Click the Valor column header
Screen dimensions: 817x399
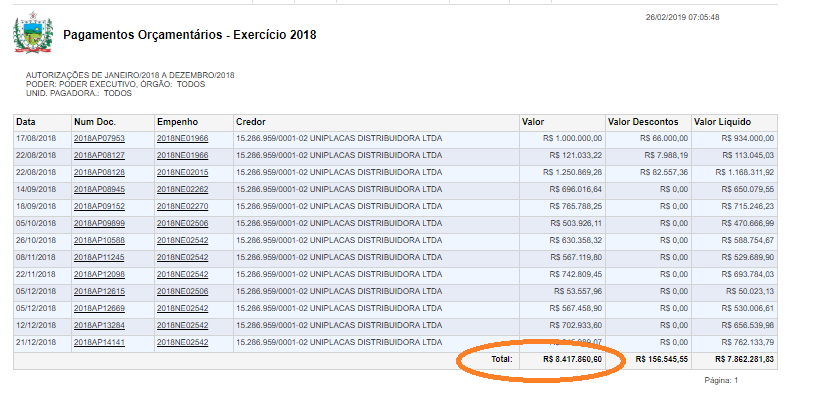pyautogui.click(x=562, y=122)
